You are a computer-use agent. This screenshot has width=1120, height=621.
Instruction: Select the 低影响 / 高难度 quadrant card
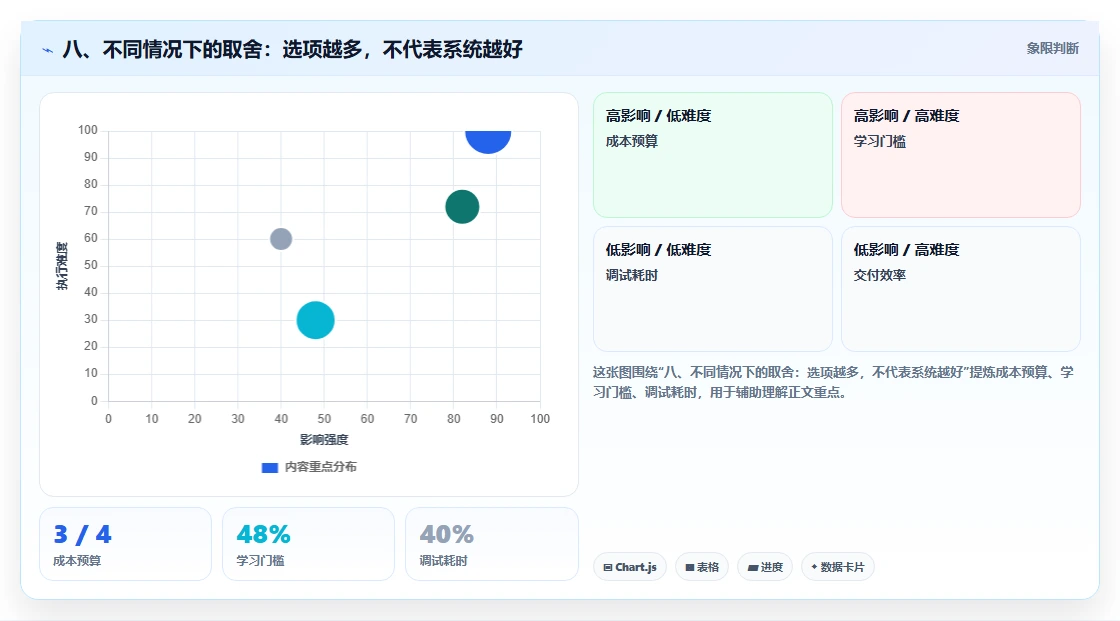961,289
